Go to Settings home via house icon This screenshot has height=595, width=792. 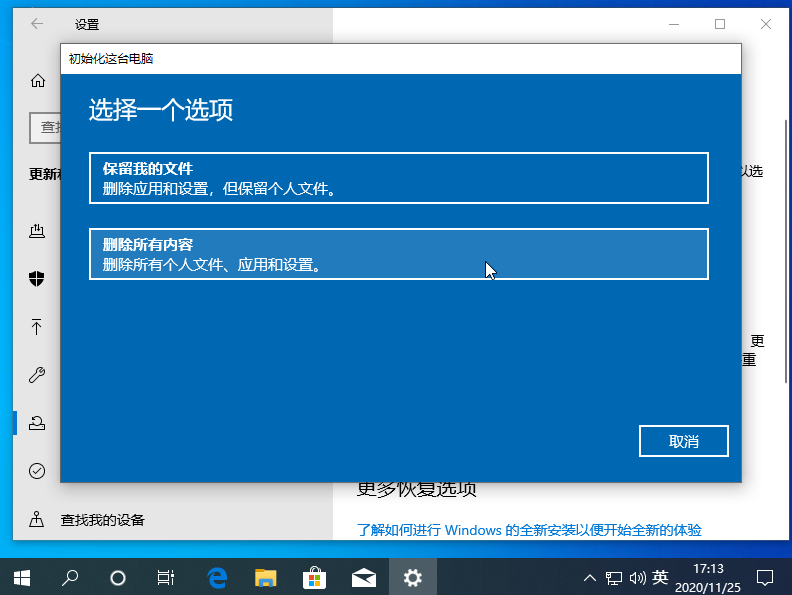point(38,81)
